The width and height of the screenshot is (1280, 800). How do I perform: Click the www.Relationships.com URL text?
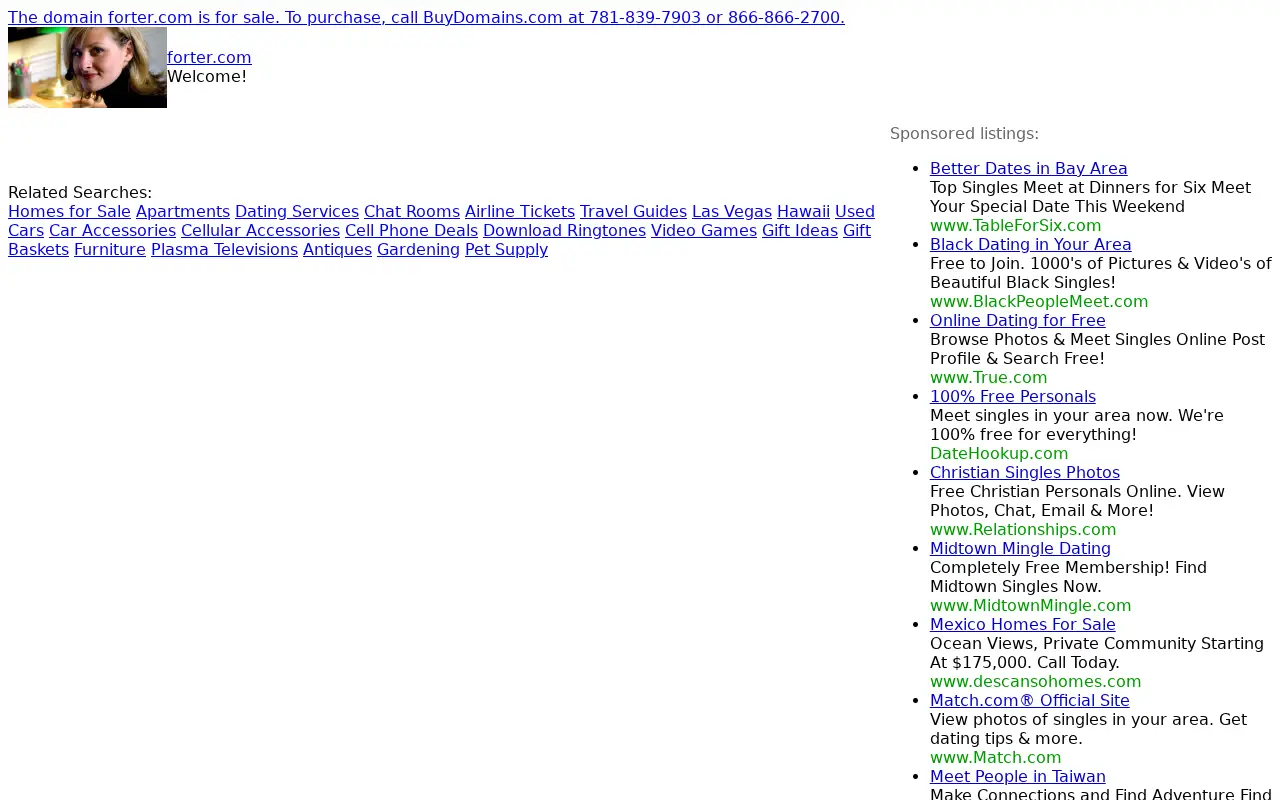[x=1023, y=529]
